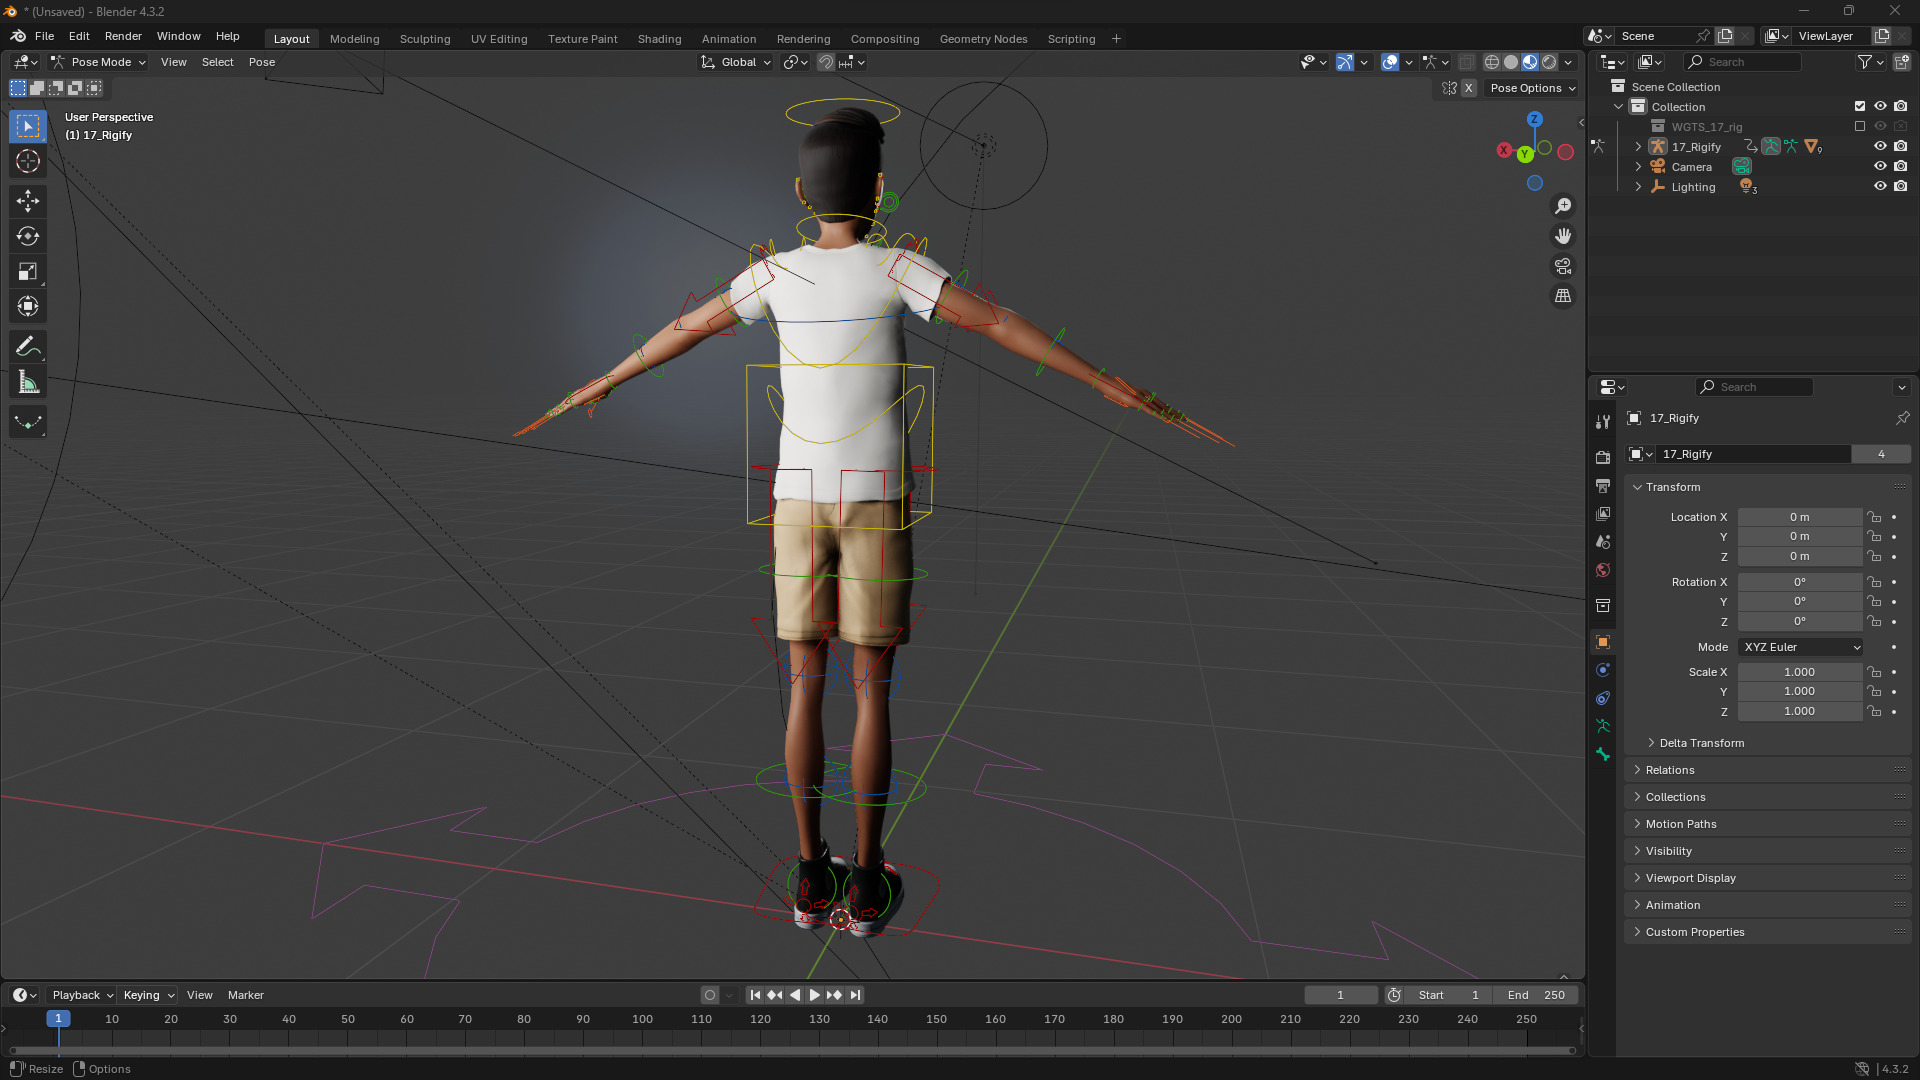Open the File menu

44,36
